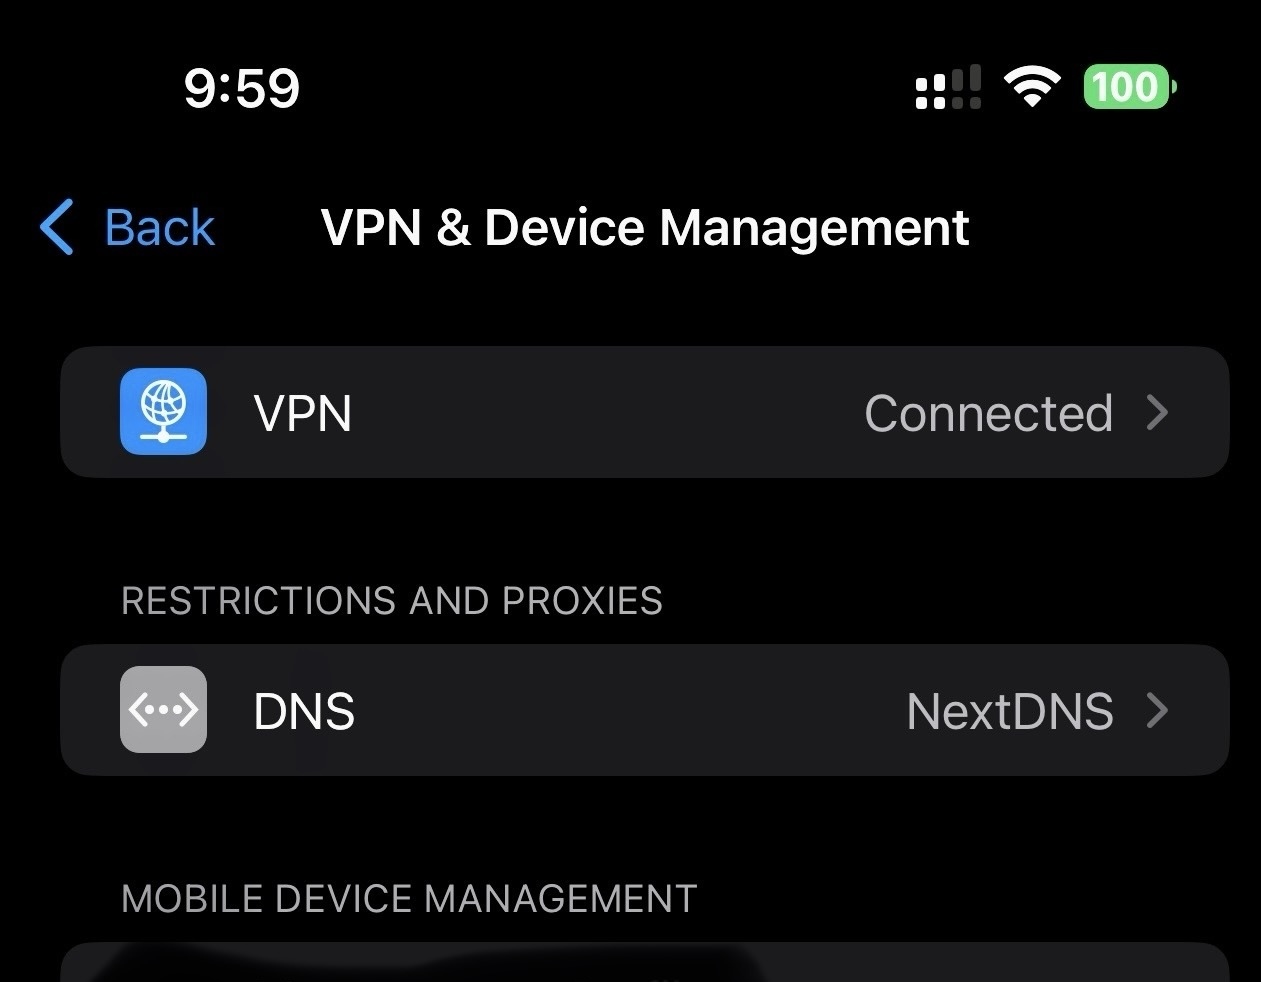Tap the gray DNS arrows icon
Image resolution: width=1261 pixels, height=982 pixels.
[x=163, y=710]
